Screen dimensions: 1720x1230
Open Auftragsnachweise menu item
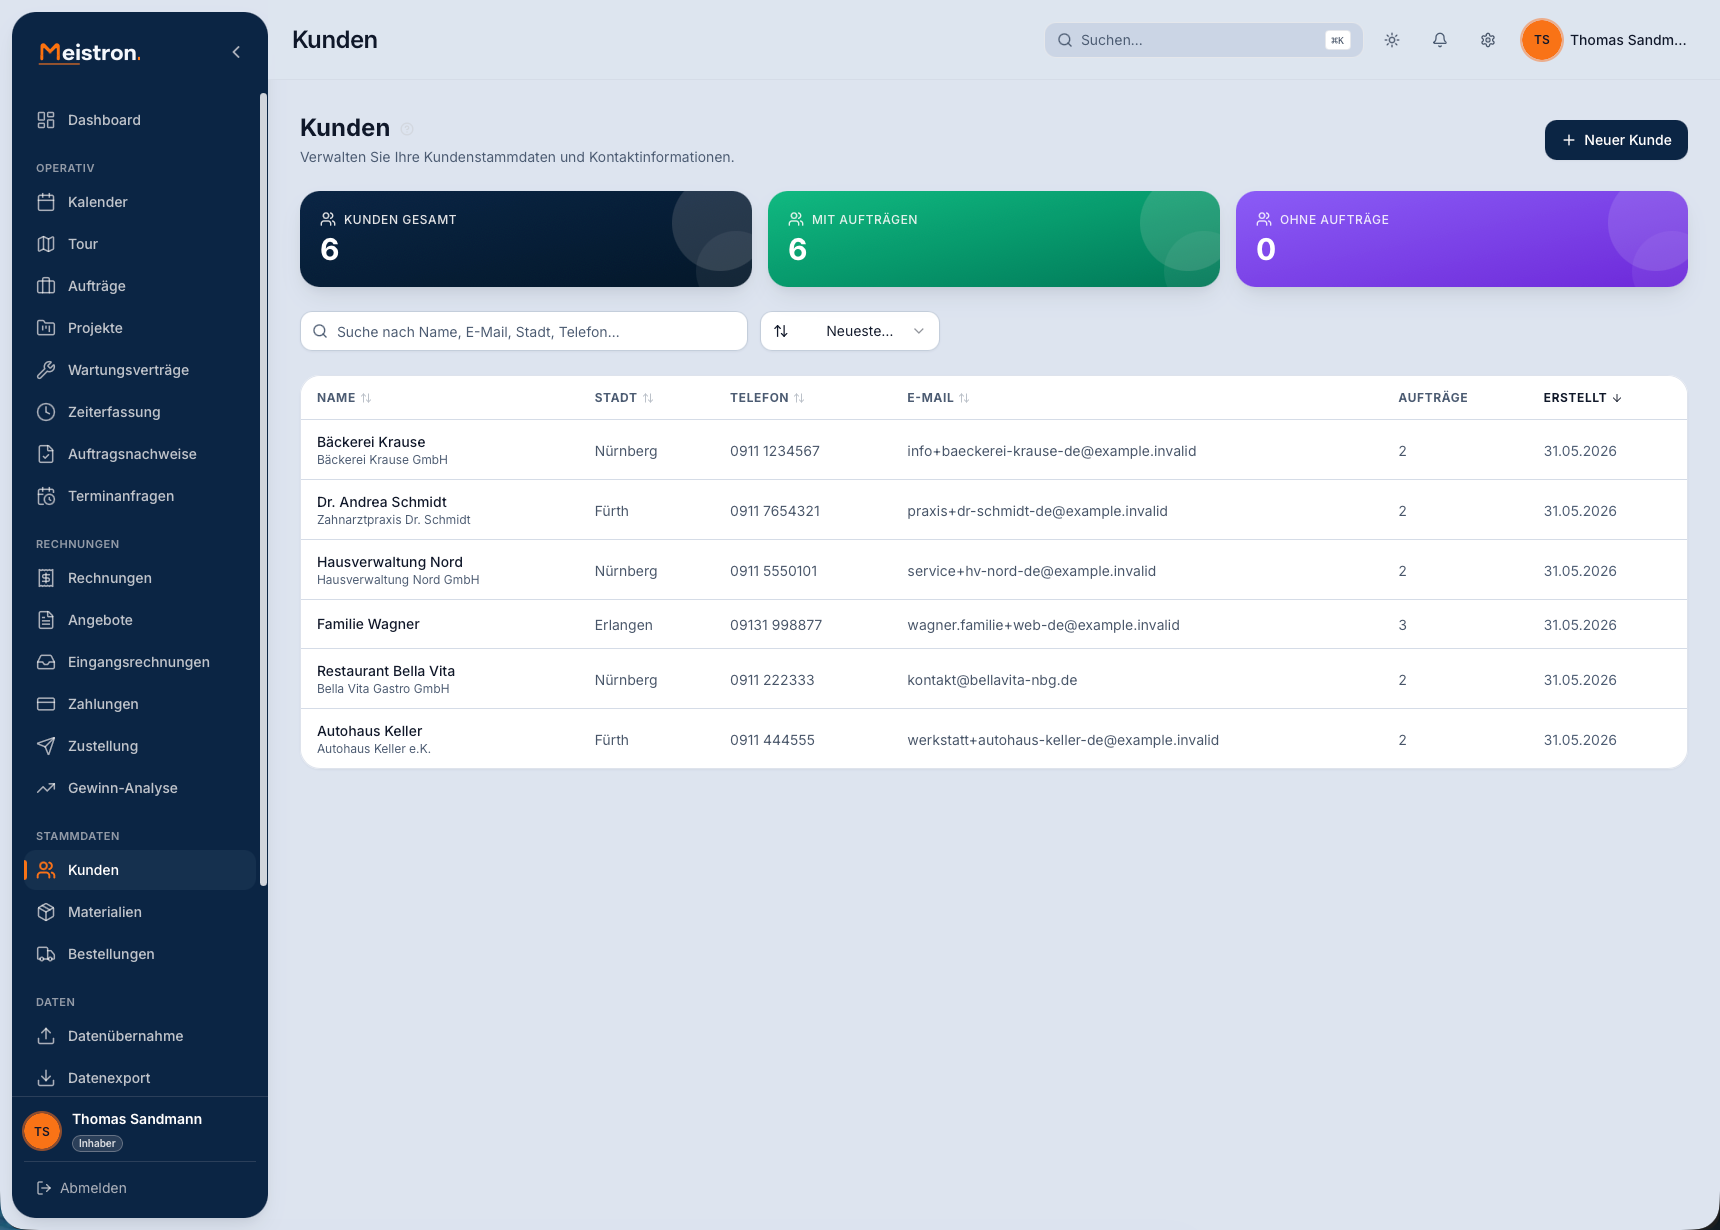click(x=140, y=454)
